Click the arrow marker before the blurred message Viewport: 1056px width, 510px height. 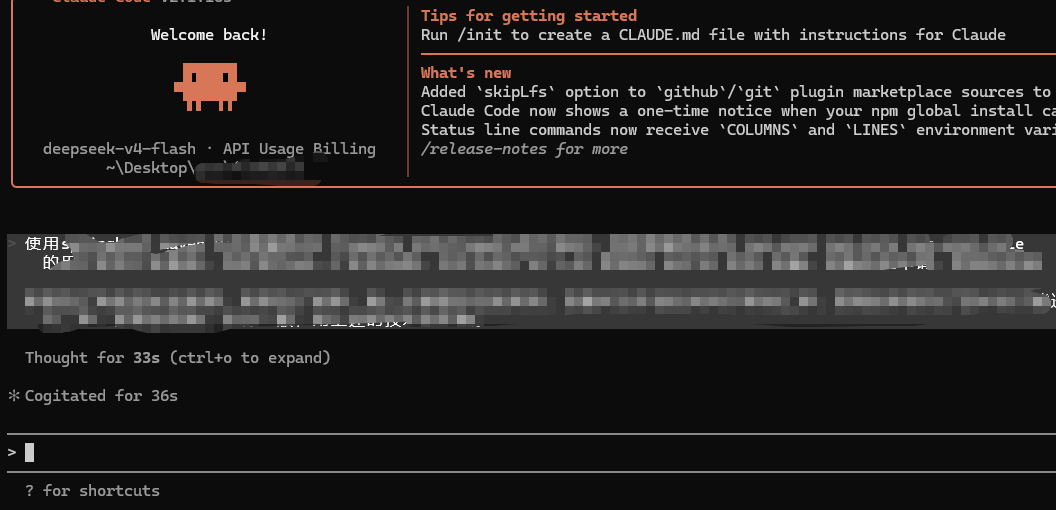(12, 243)
